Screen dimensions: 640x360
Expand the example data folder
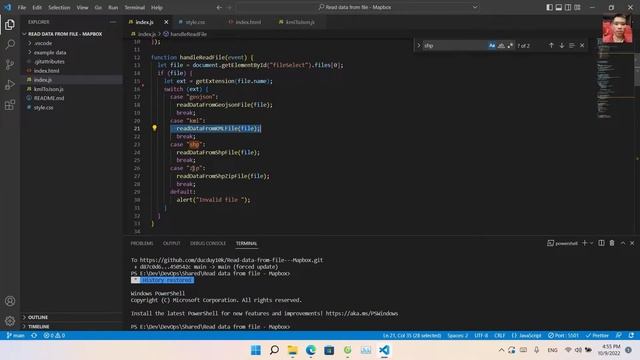click(x=50, y=52)
